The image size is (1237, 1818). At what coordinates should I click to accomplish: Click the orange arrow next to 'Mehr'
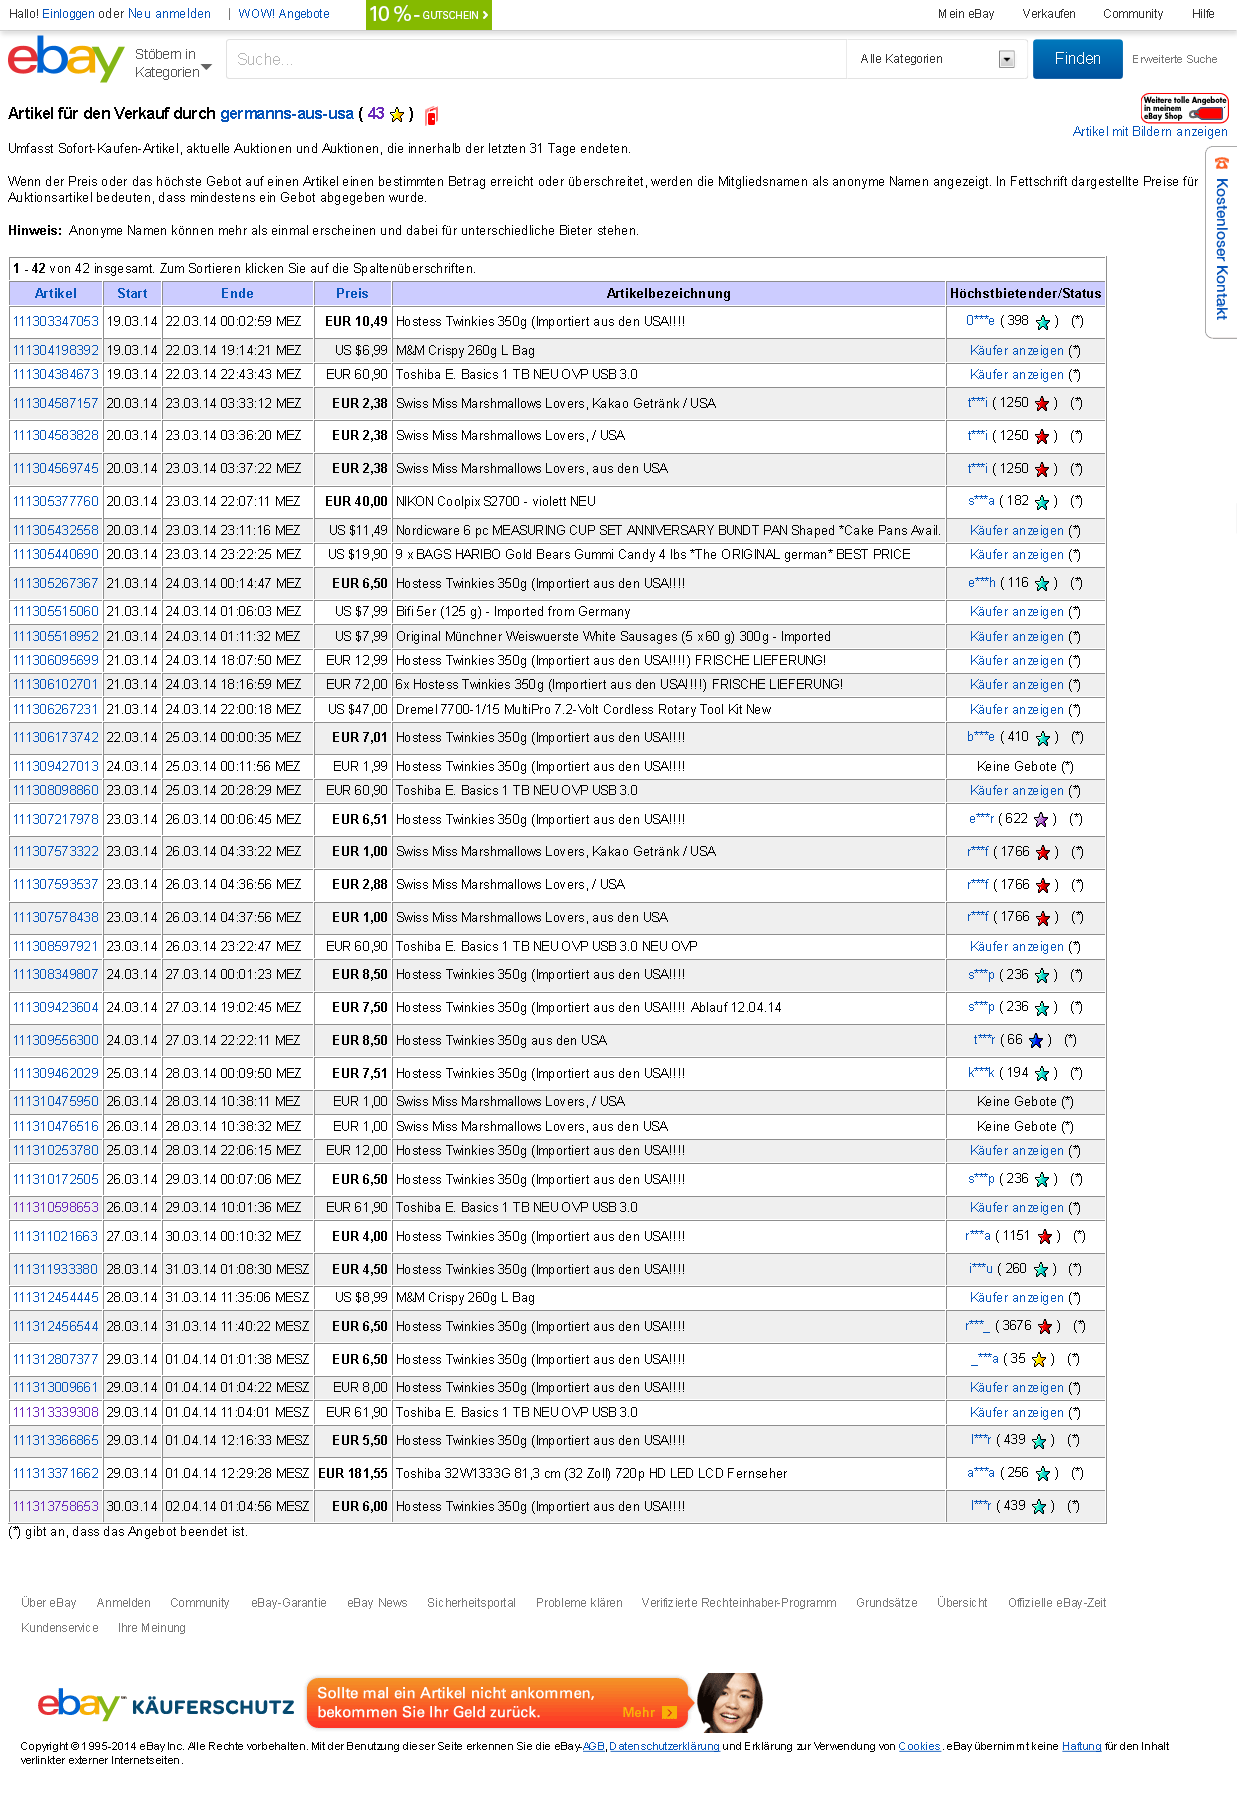[x=670, y=1713]
